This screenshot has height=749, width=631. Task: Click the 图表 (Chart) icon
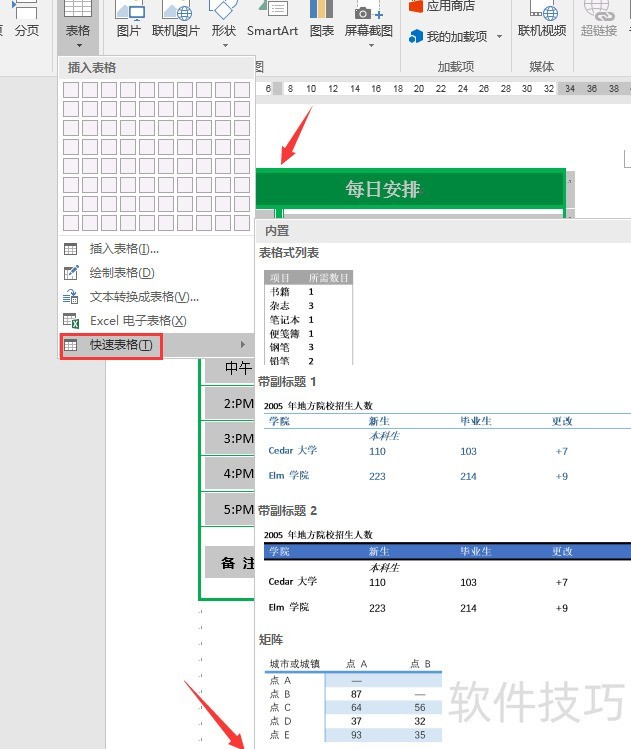point(321,19)
